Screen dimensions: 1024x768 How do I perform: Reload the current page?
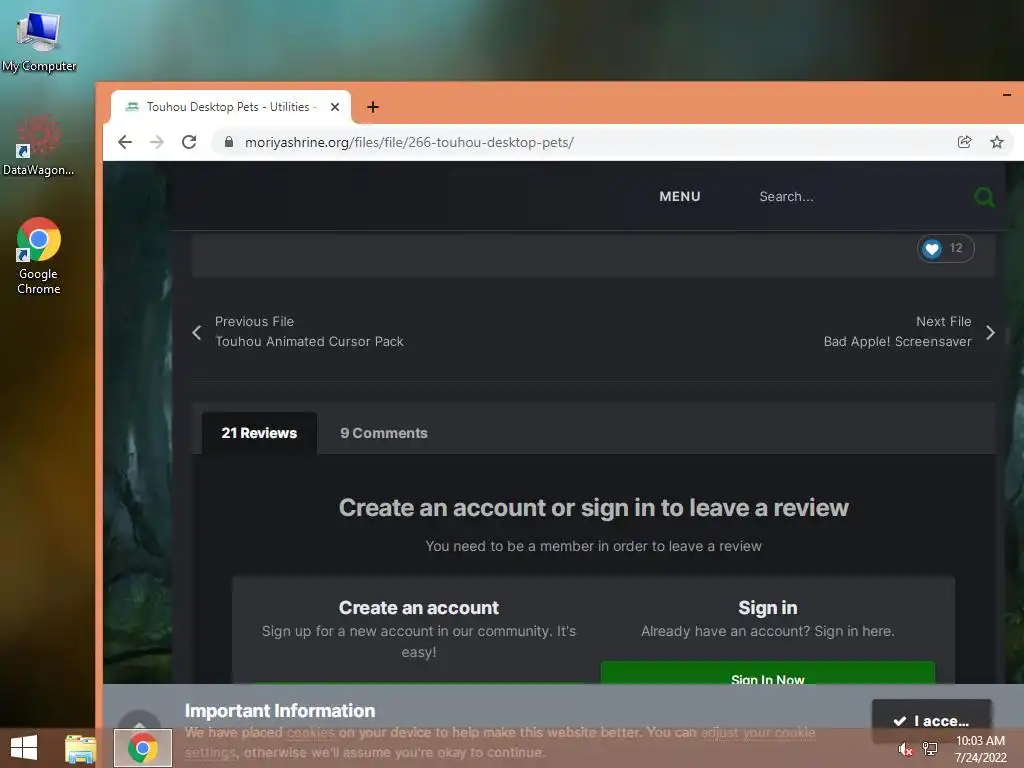[x=189, y=142]
